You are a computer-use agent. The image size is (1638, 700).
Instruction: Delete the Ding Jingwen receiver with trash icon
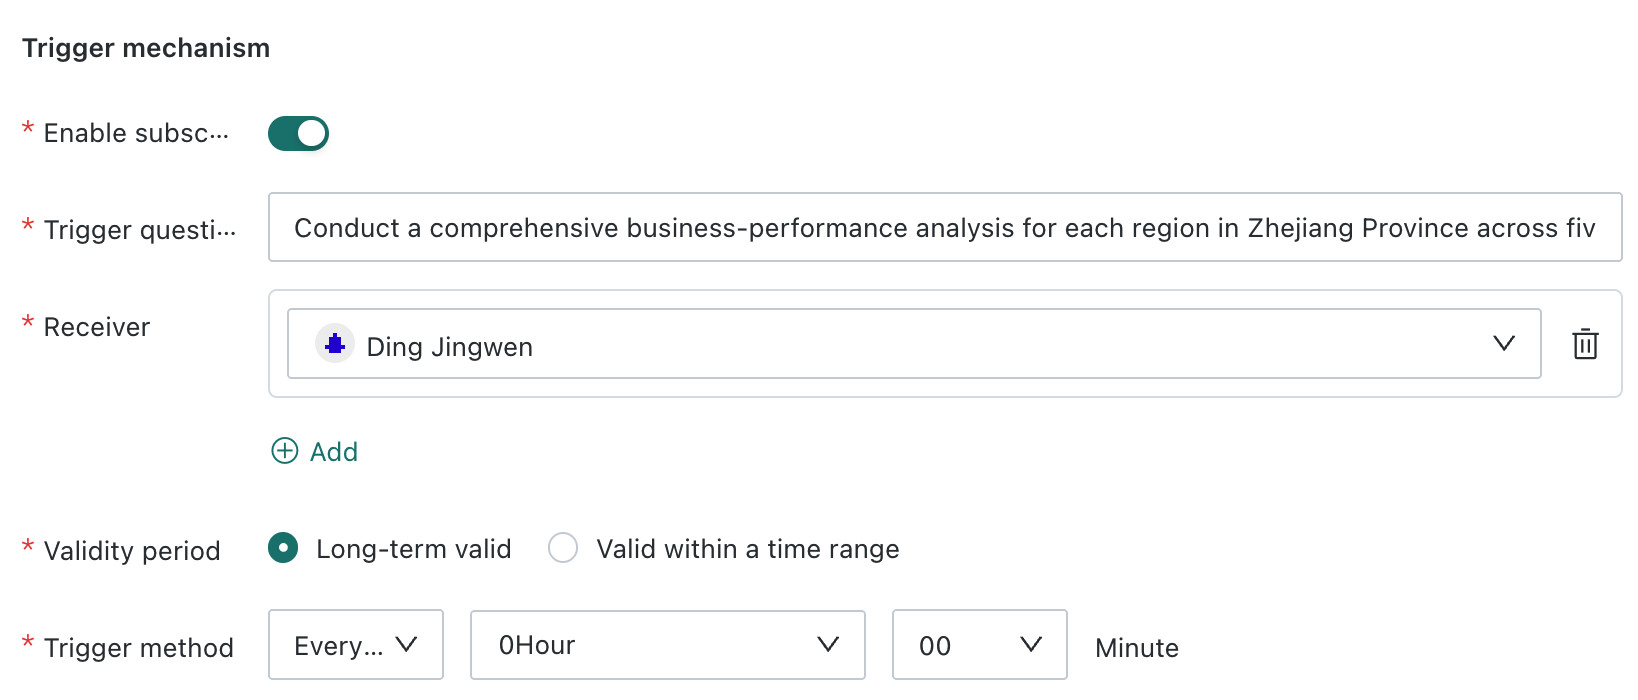(1585, 344)
